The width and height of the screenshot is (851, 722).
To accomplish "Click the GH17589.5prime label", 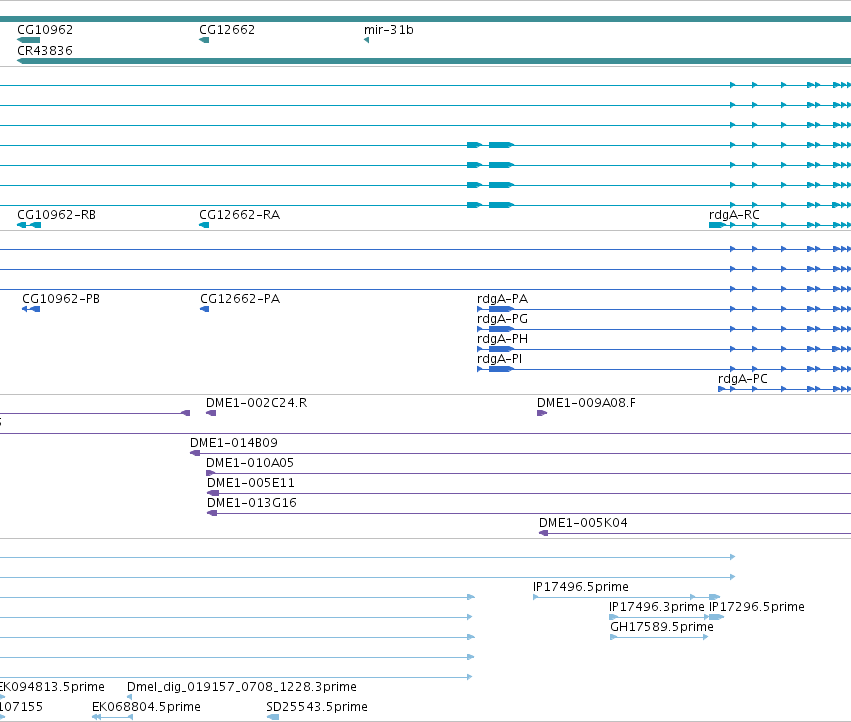I will coord(662,627).
